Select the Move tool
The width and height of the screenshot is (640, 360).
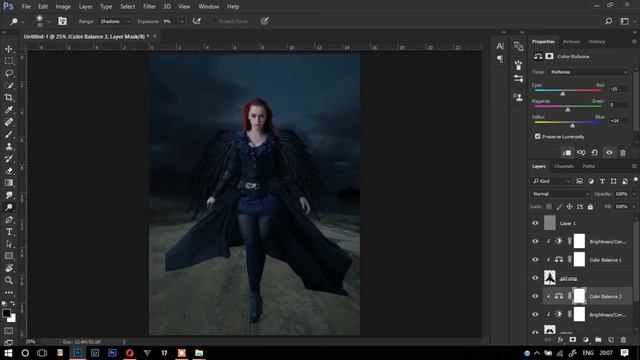pos(9,49)
